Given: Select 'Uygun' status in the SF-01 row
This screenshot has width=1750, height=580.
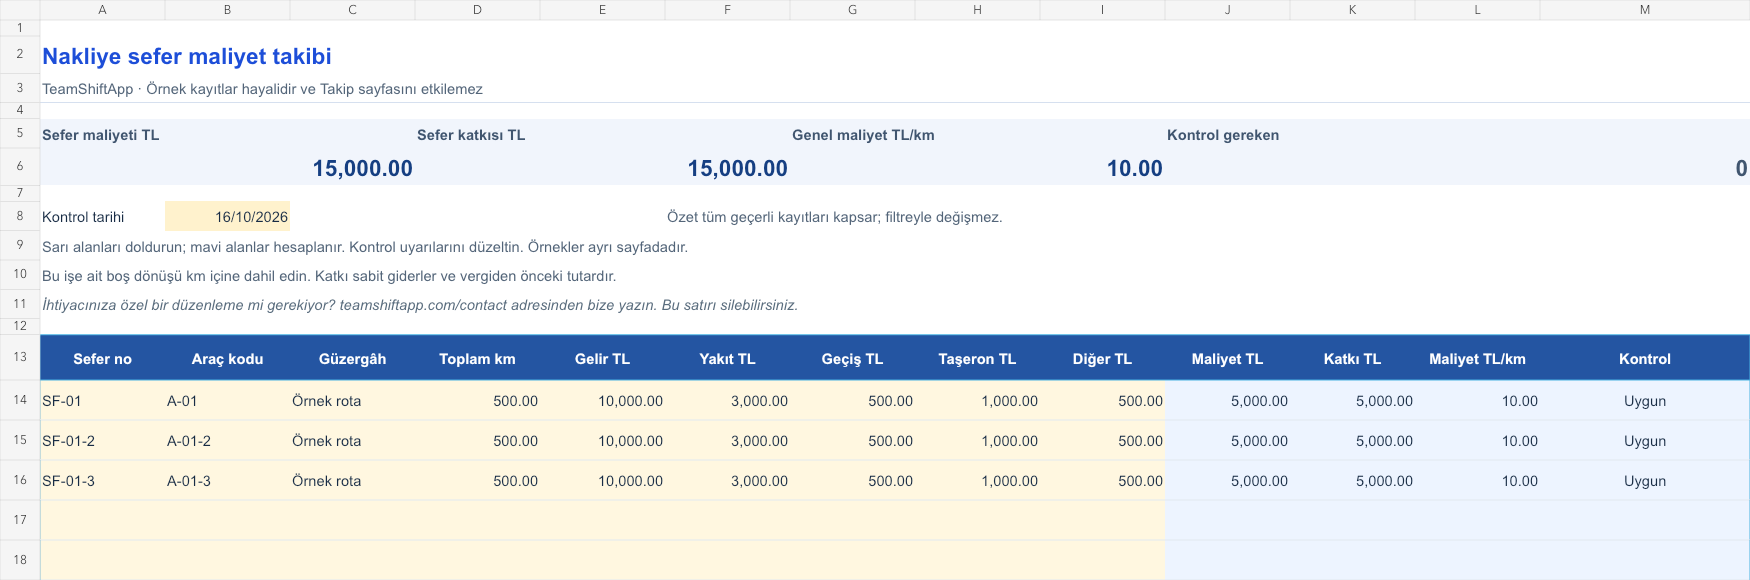Looking at the screenshot, I should point(1645,401).
